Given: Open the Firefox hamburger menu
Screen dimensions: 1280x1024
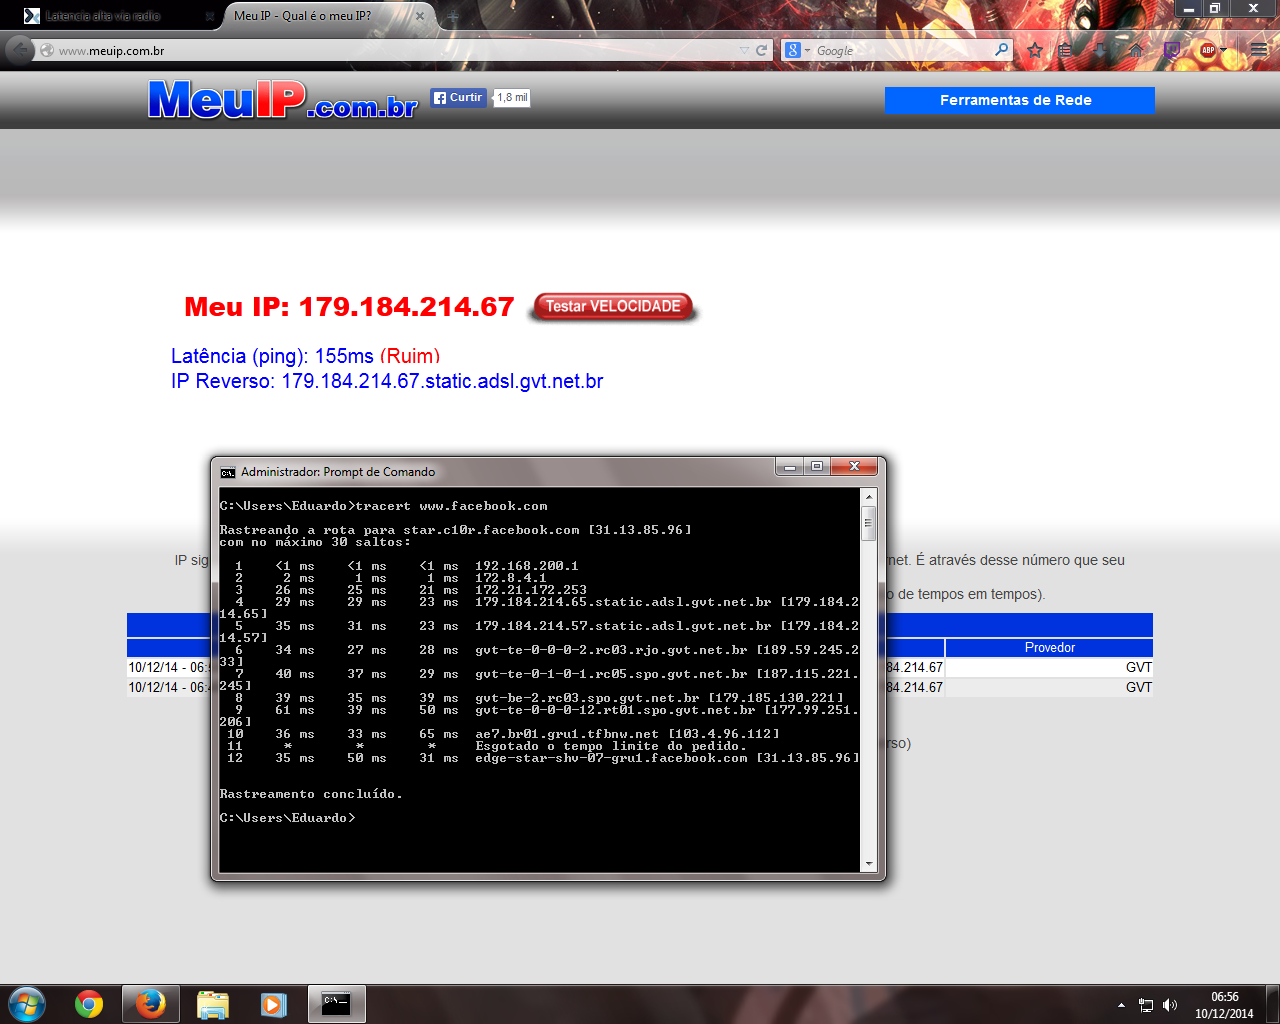Looking at the screenshot, I should [1259, 50].
